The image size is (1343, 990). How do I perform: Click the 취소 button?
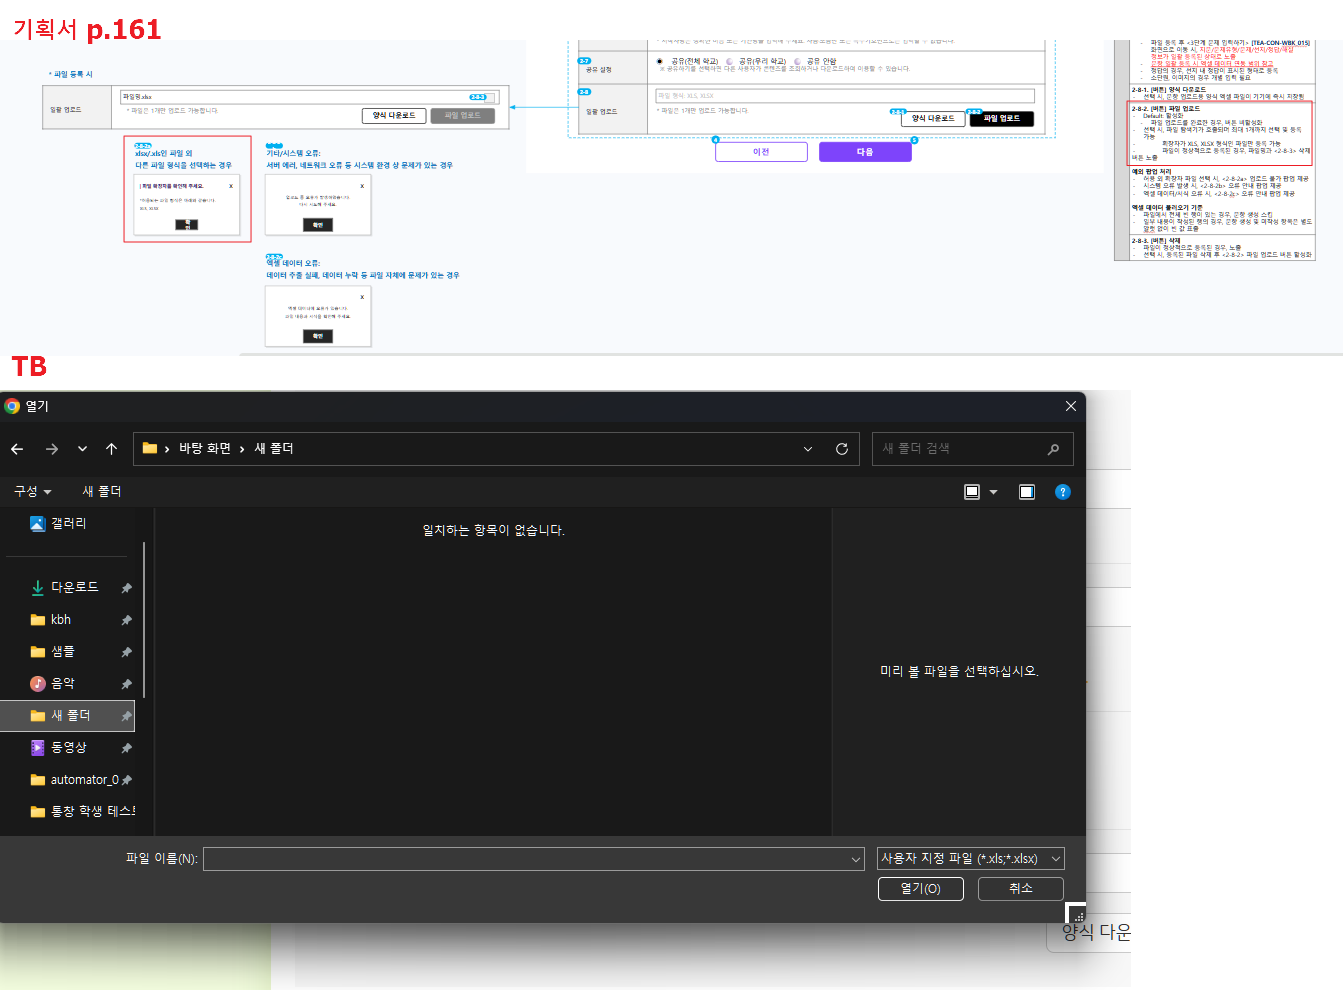[1021, 888]
